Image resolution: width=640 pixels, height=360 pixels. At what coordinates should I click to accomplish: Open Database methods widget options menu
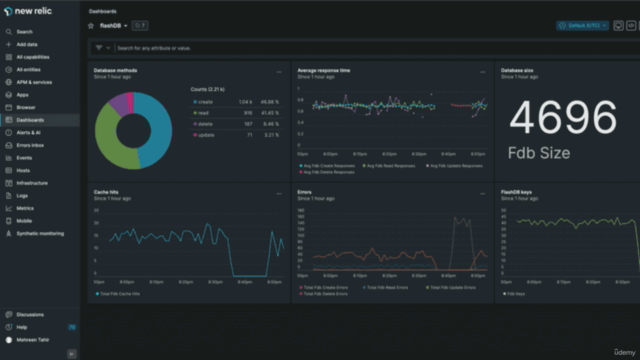(279, 72)
